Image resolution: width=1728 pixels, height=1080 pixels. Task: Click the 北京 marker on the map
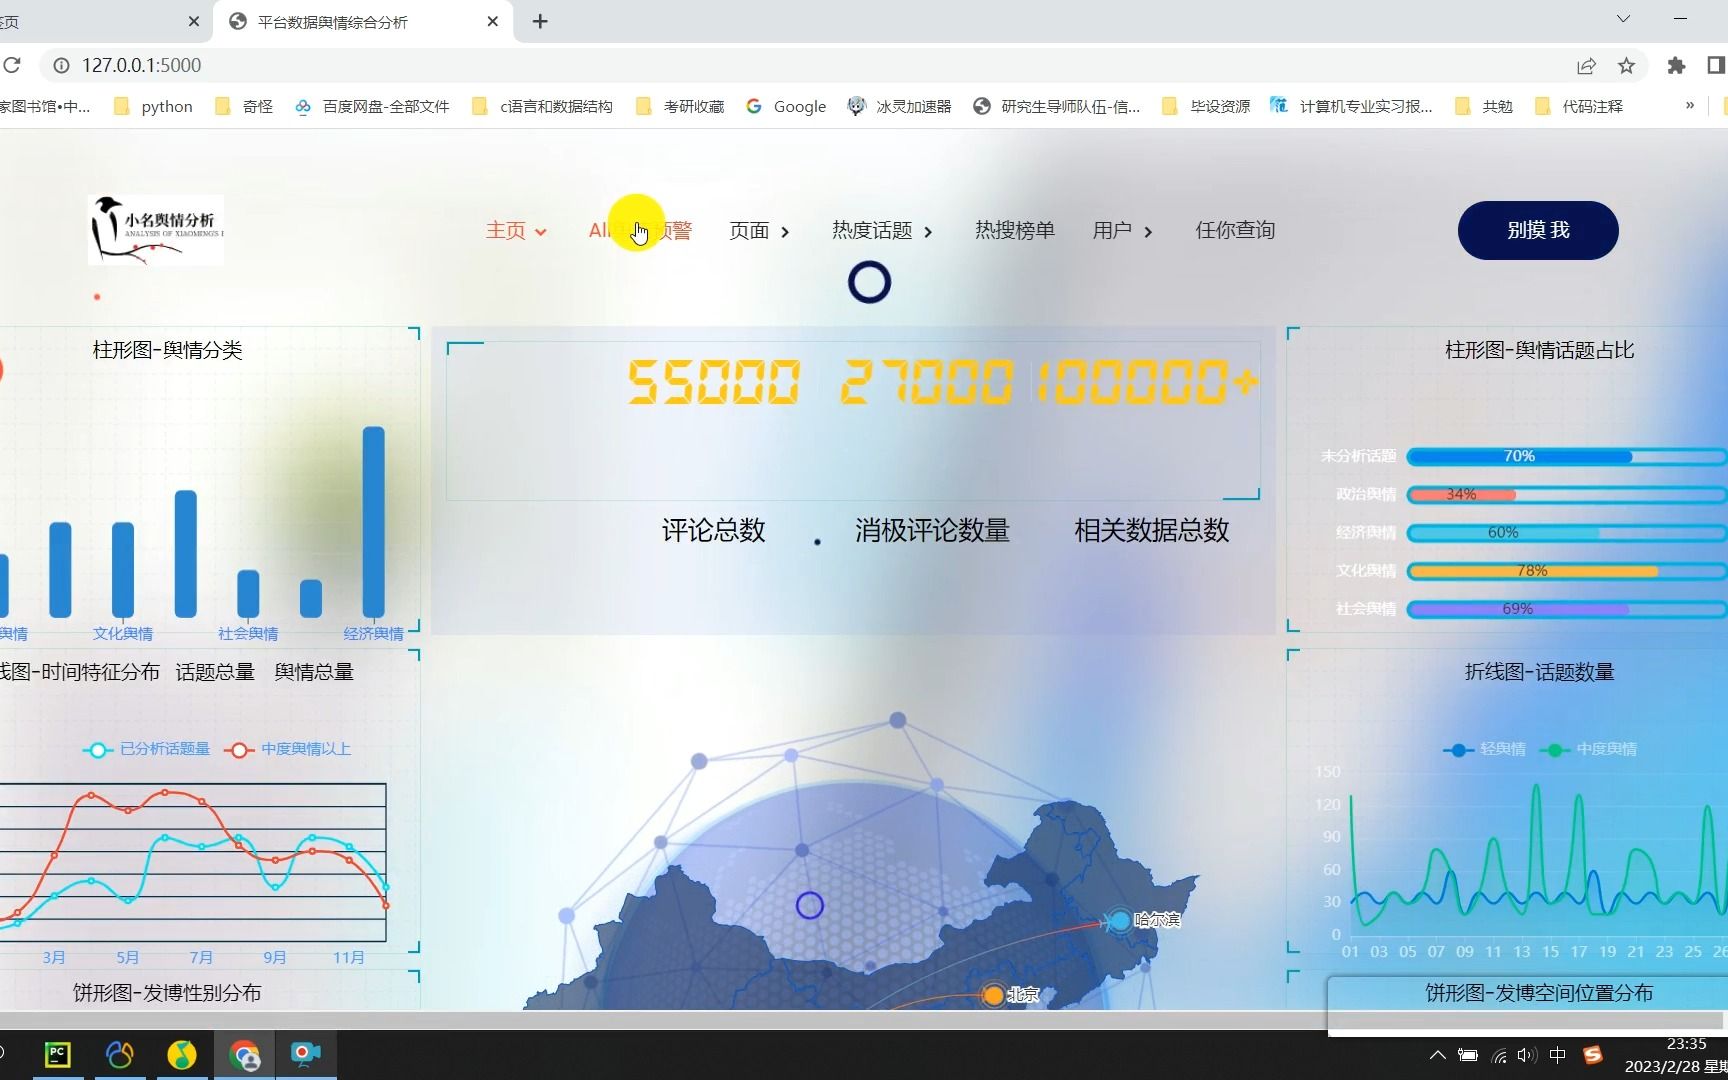coord(993,995)
